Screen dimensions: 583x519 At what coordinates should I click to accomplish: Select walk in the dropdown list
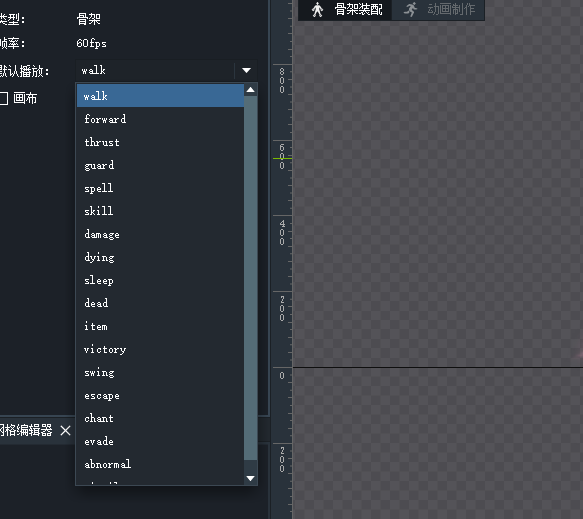click(160, 96)
